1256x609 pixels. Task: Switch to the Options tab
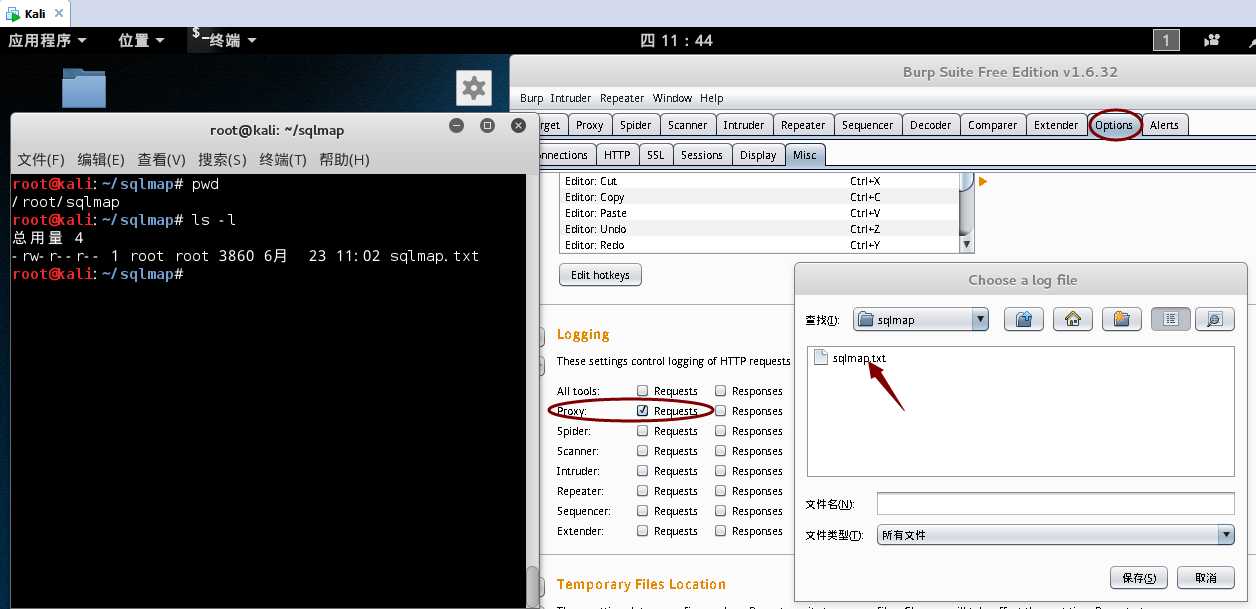(x=1113, y=125)
